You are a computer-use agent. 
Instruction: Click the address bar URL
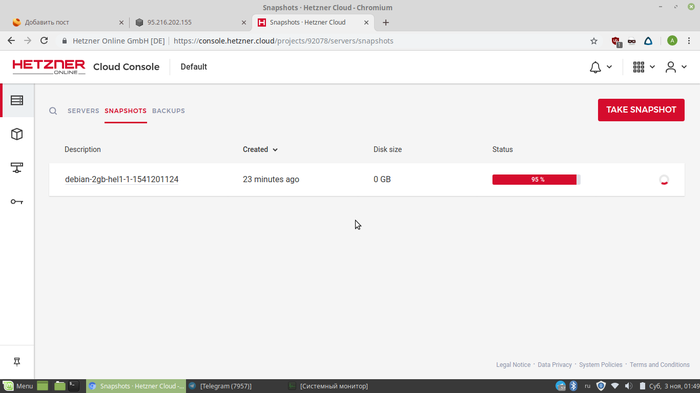[283, 41]
